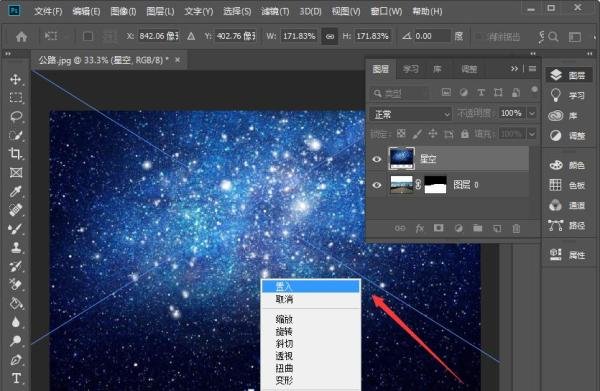The height and width of the screenshot is (391, 600).
Task: Select the 图层 0 layer mask thumbnail
Action: click(x=435, y=185)
